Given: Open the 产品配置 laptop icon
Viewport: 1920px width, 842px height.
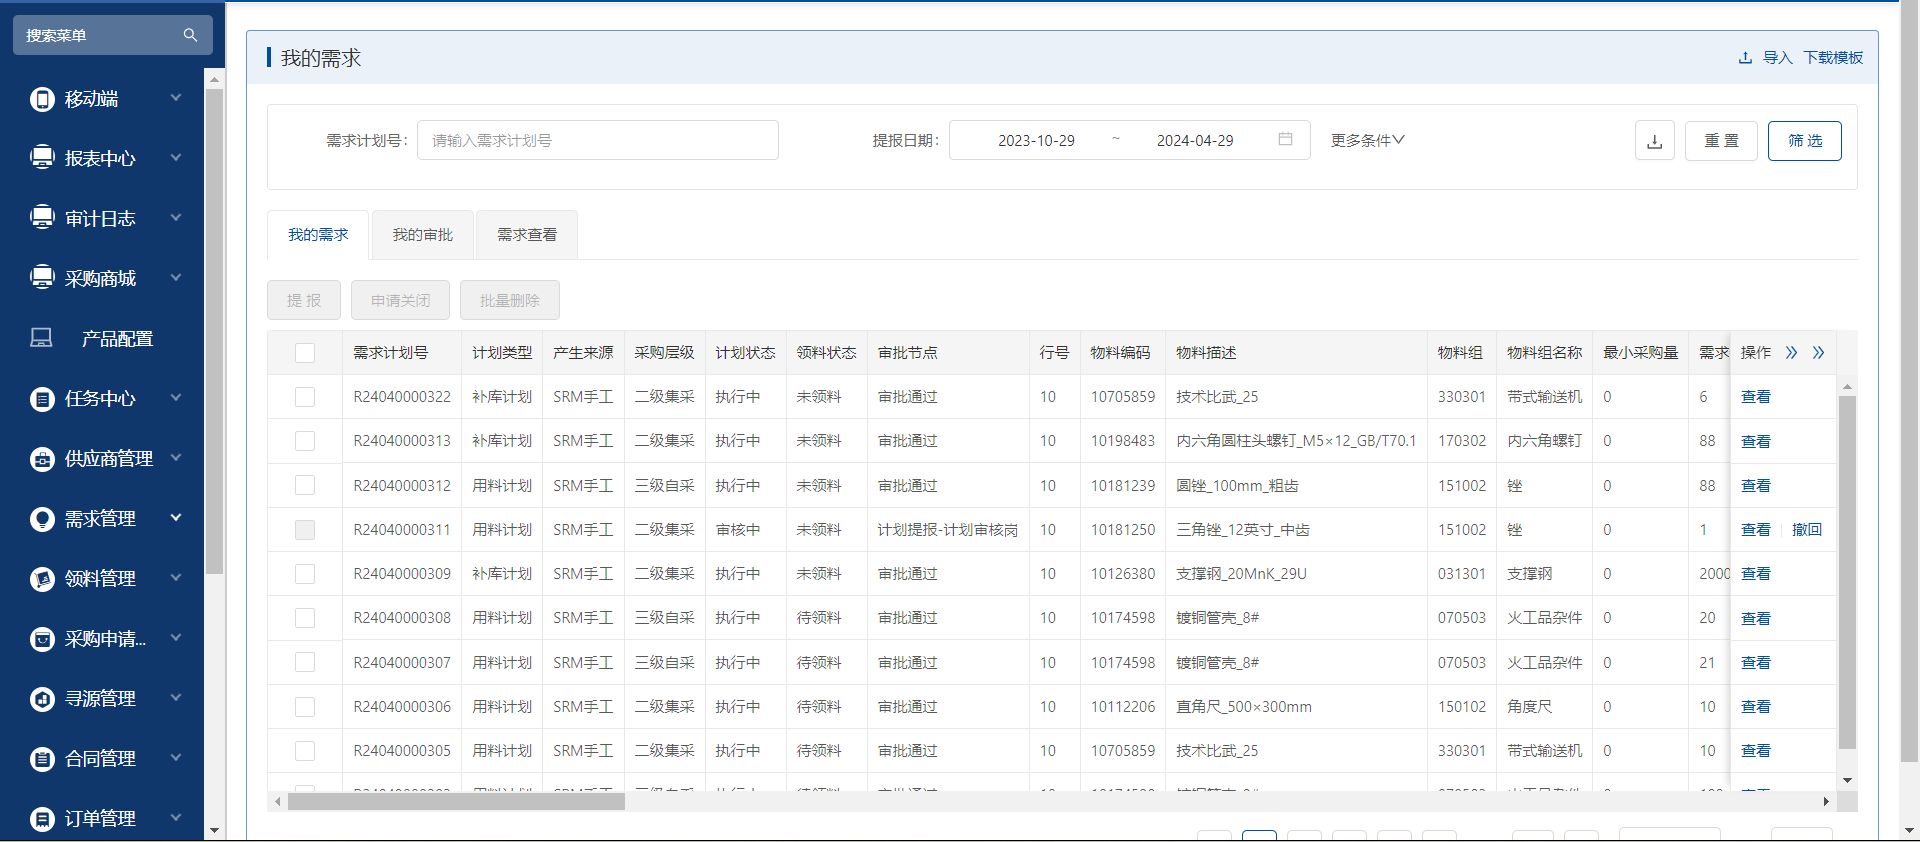Looking at the screenshot, I should [x=42, y=338].
